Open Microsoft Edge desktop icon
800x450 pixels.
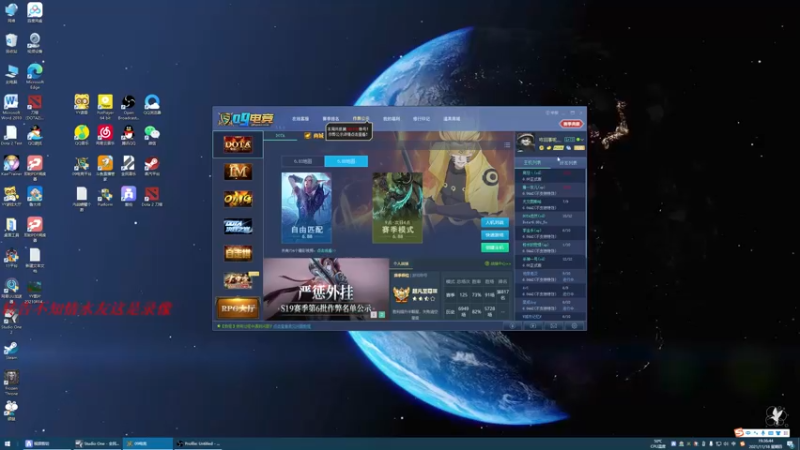click(x=35, y=76)
